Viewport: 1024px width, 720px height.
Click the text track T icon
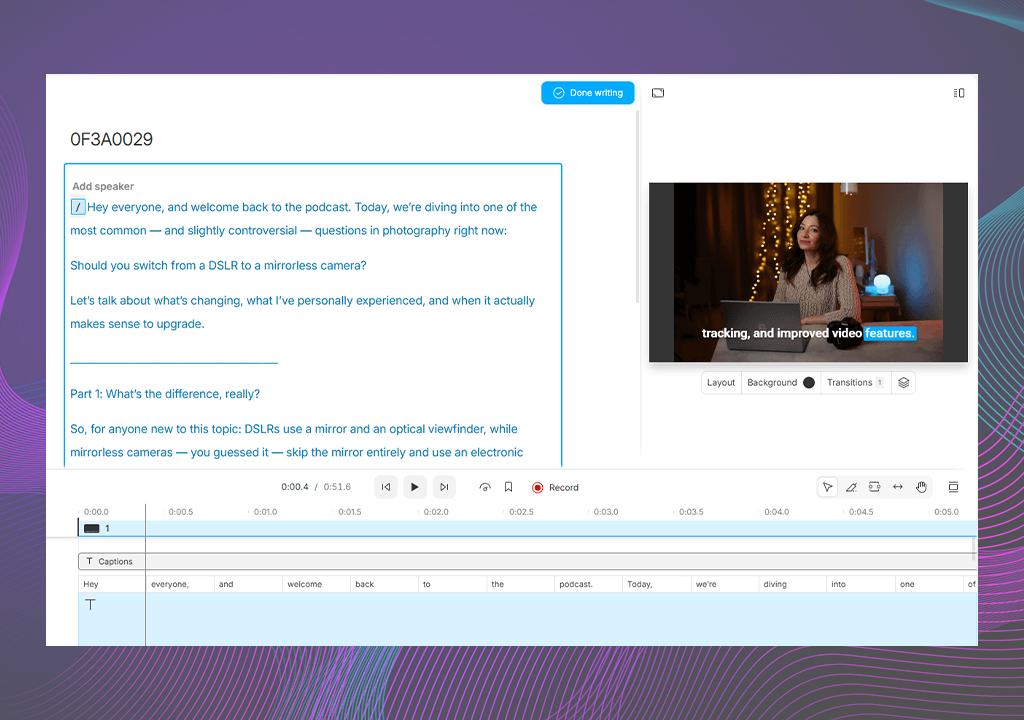(90, 604)
